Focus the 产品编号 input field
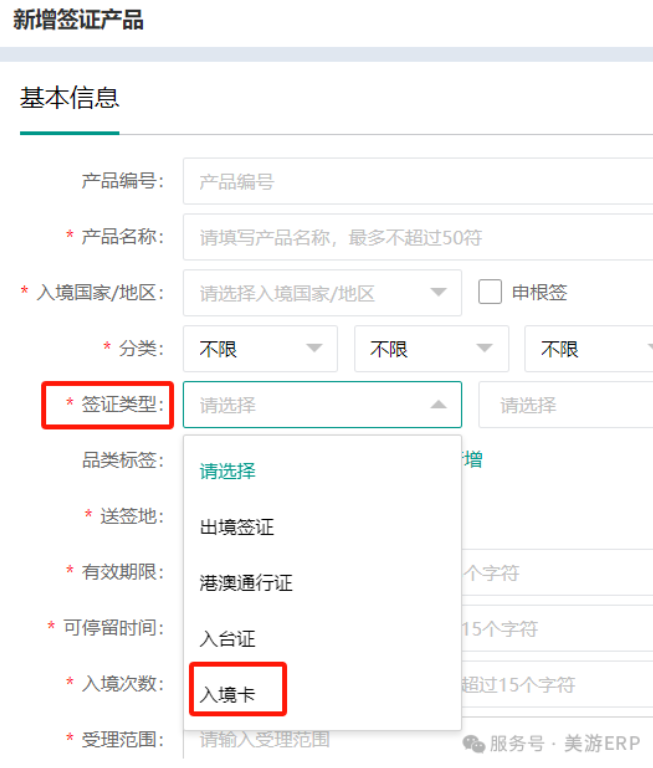Viewport: 653px width, 768px height. coord(417,181)
